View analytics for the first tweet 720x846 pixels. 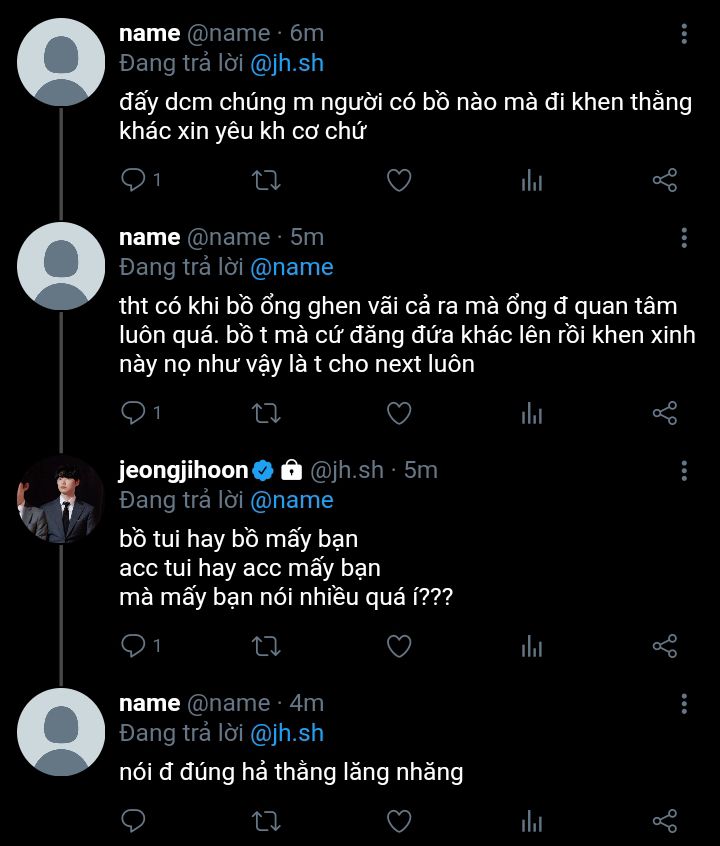[532, 181]
